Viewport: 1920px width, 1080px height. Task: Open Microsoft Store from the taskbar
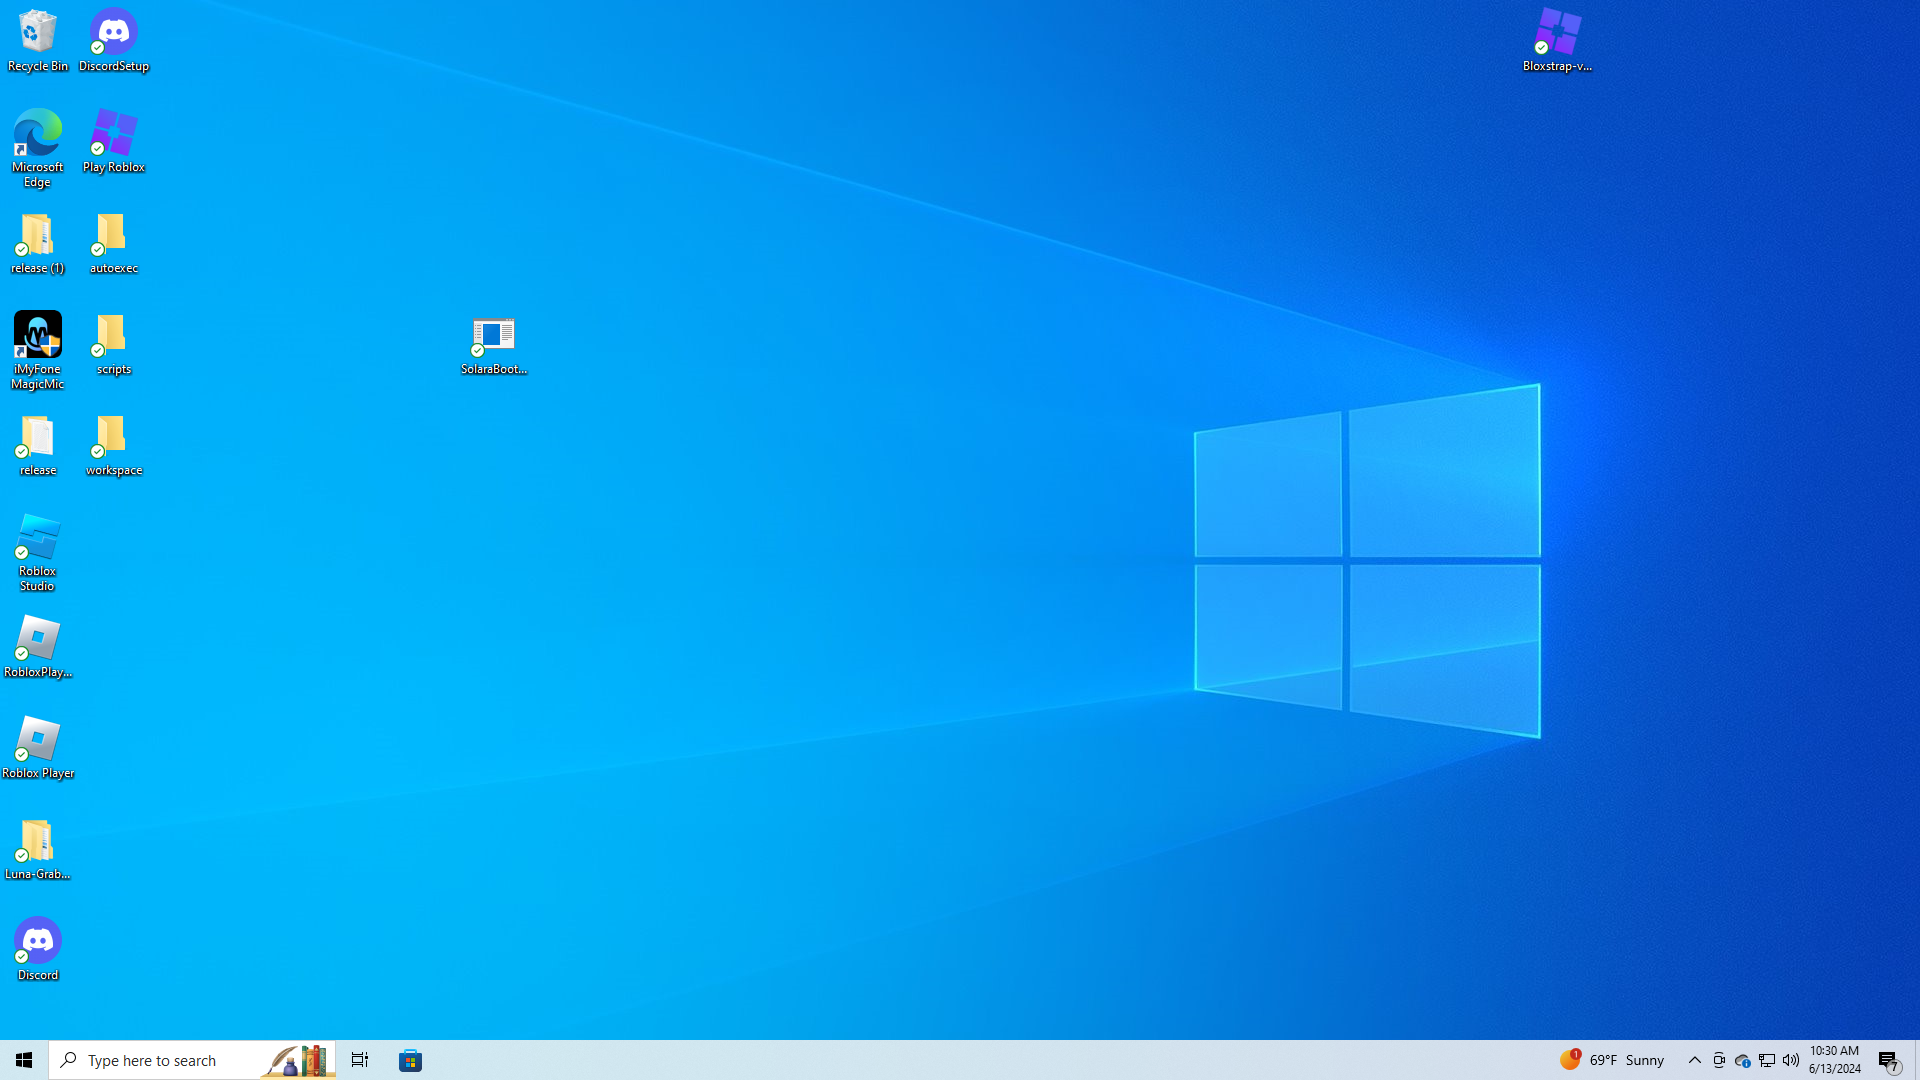point(411,1060)
